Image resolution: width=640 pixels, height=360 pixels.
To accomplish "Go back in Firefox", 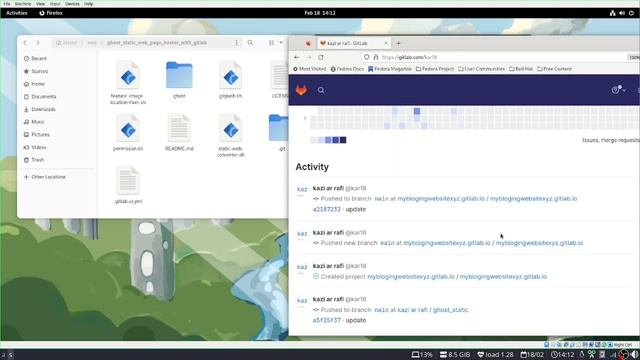I will coord(297,57).
